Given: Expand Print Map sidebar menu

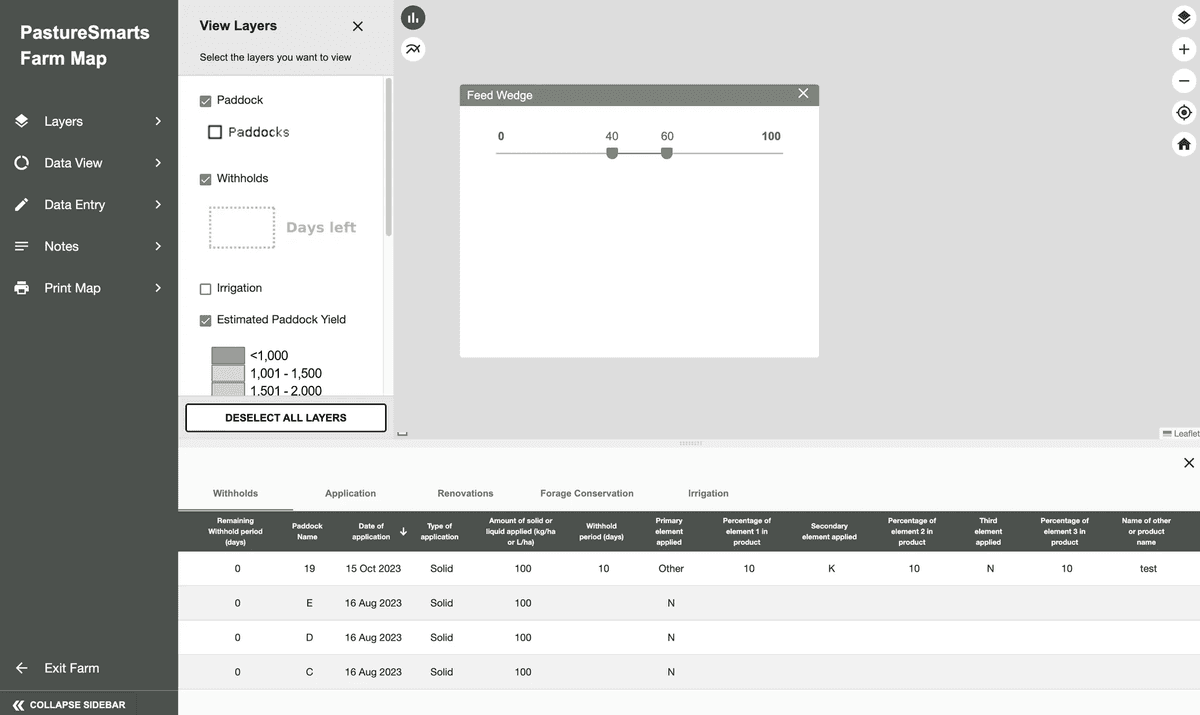Looking at the screenshot, I should click(88, 288).
